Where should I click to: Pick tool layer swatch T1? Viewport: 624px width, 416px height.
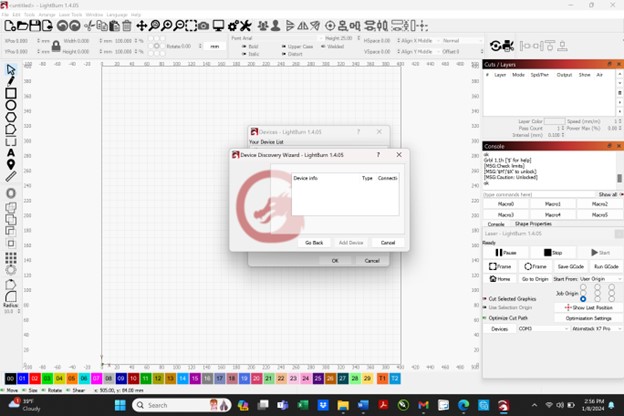[x=382, y=379]
